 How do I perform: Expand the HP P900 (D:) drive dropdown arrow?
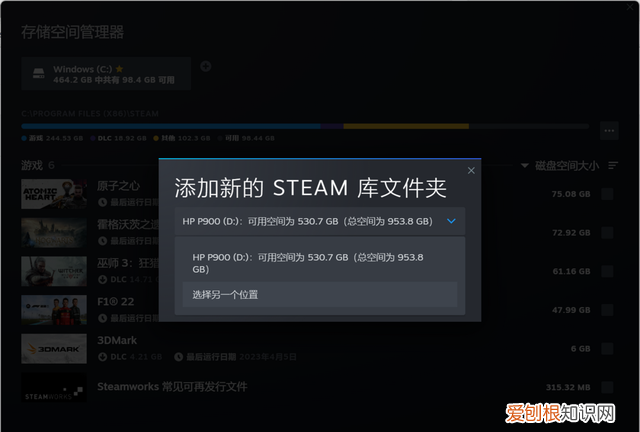point(451,221)
